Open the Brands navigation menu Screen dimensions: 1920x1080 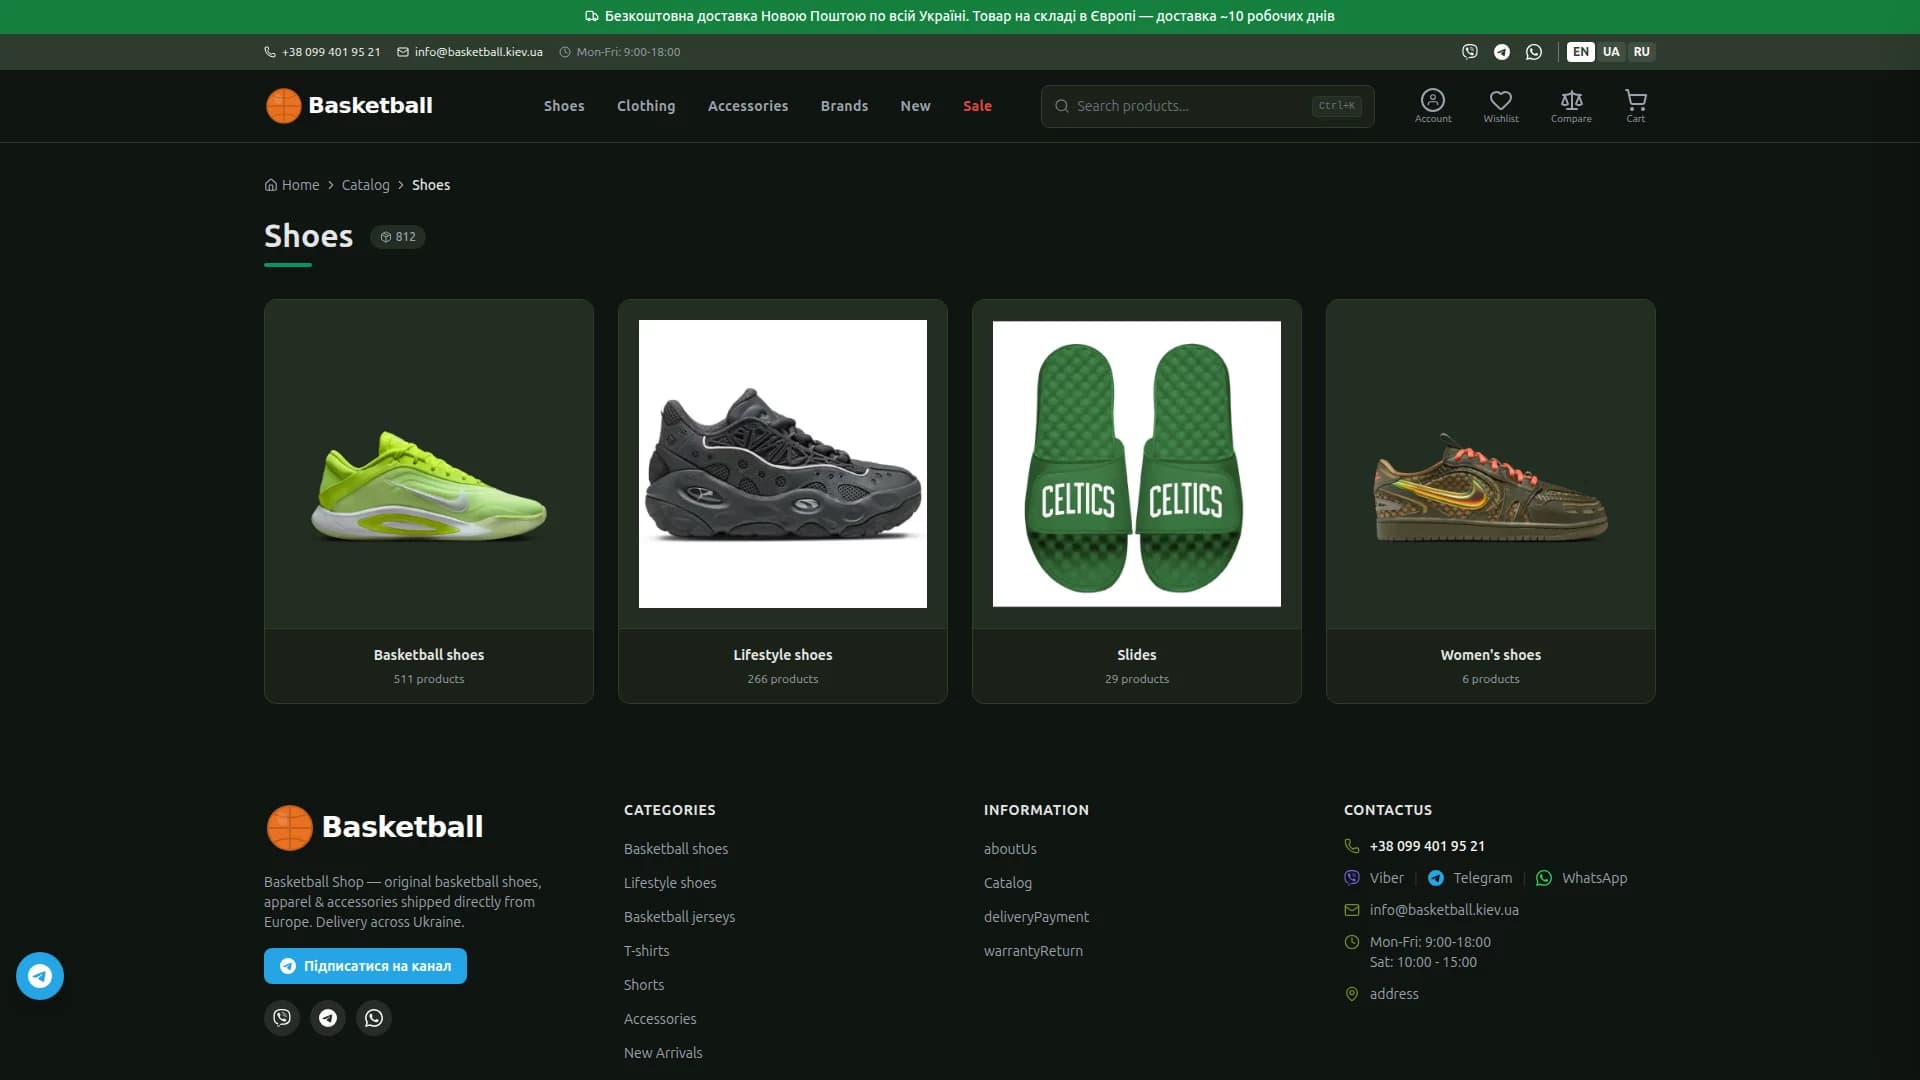[x=844, y=106]
